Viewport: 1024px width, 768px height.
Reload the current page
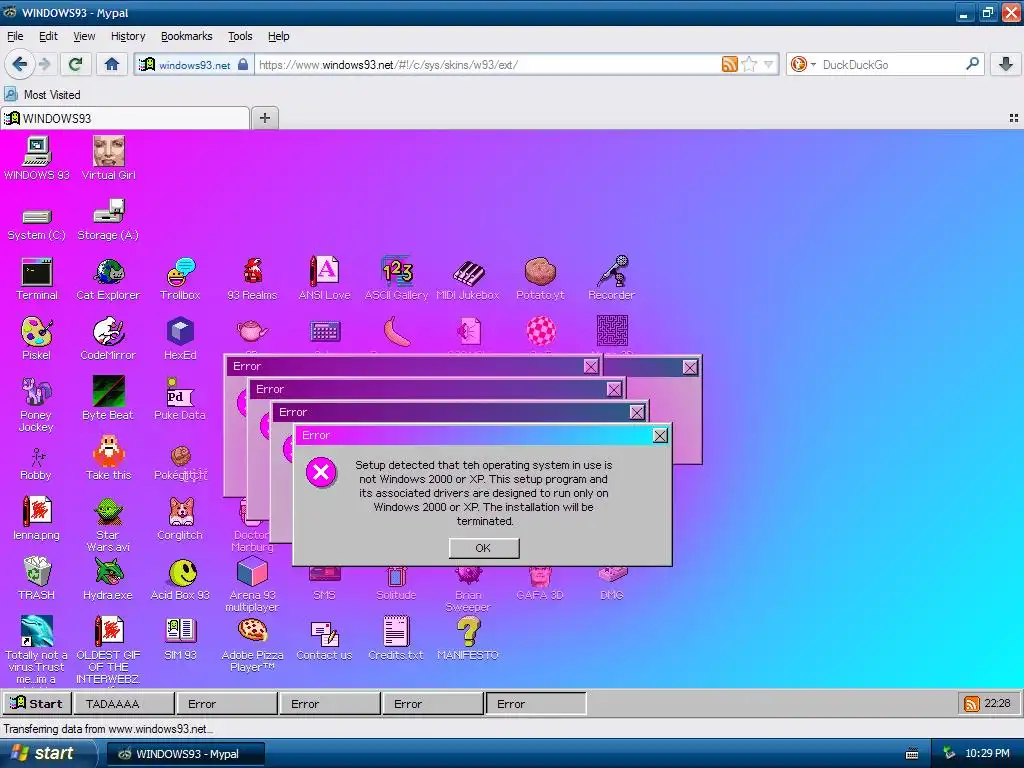pyautogui.click(x=75, y=64)
